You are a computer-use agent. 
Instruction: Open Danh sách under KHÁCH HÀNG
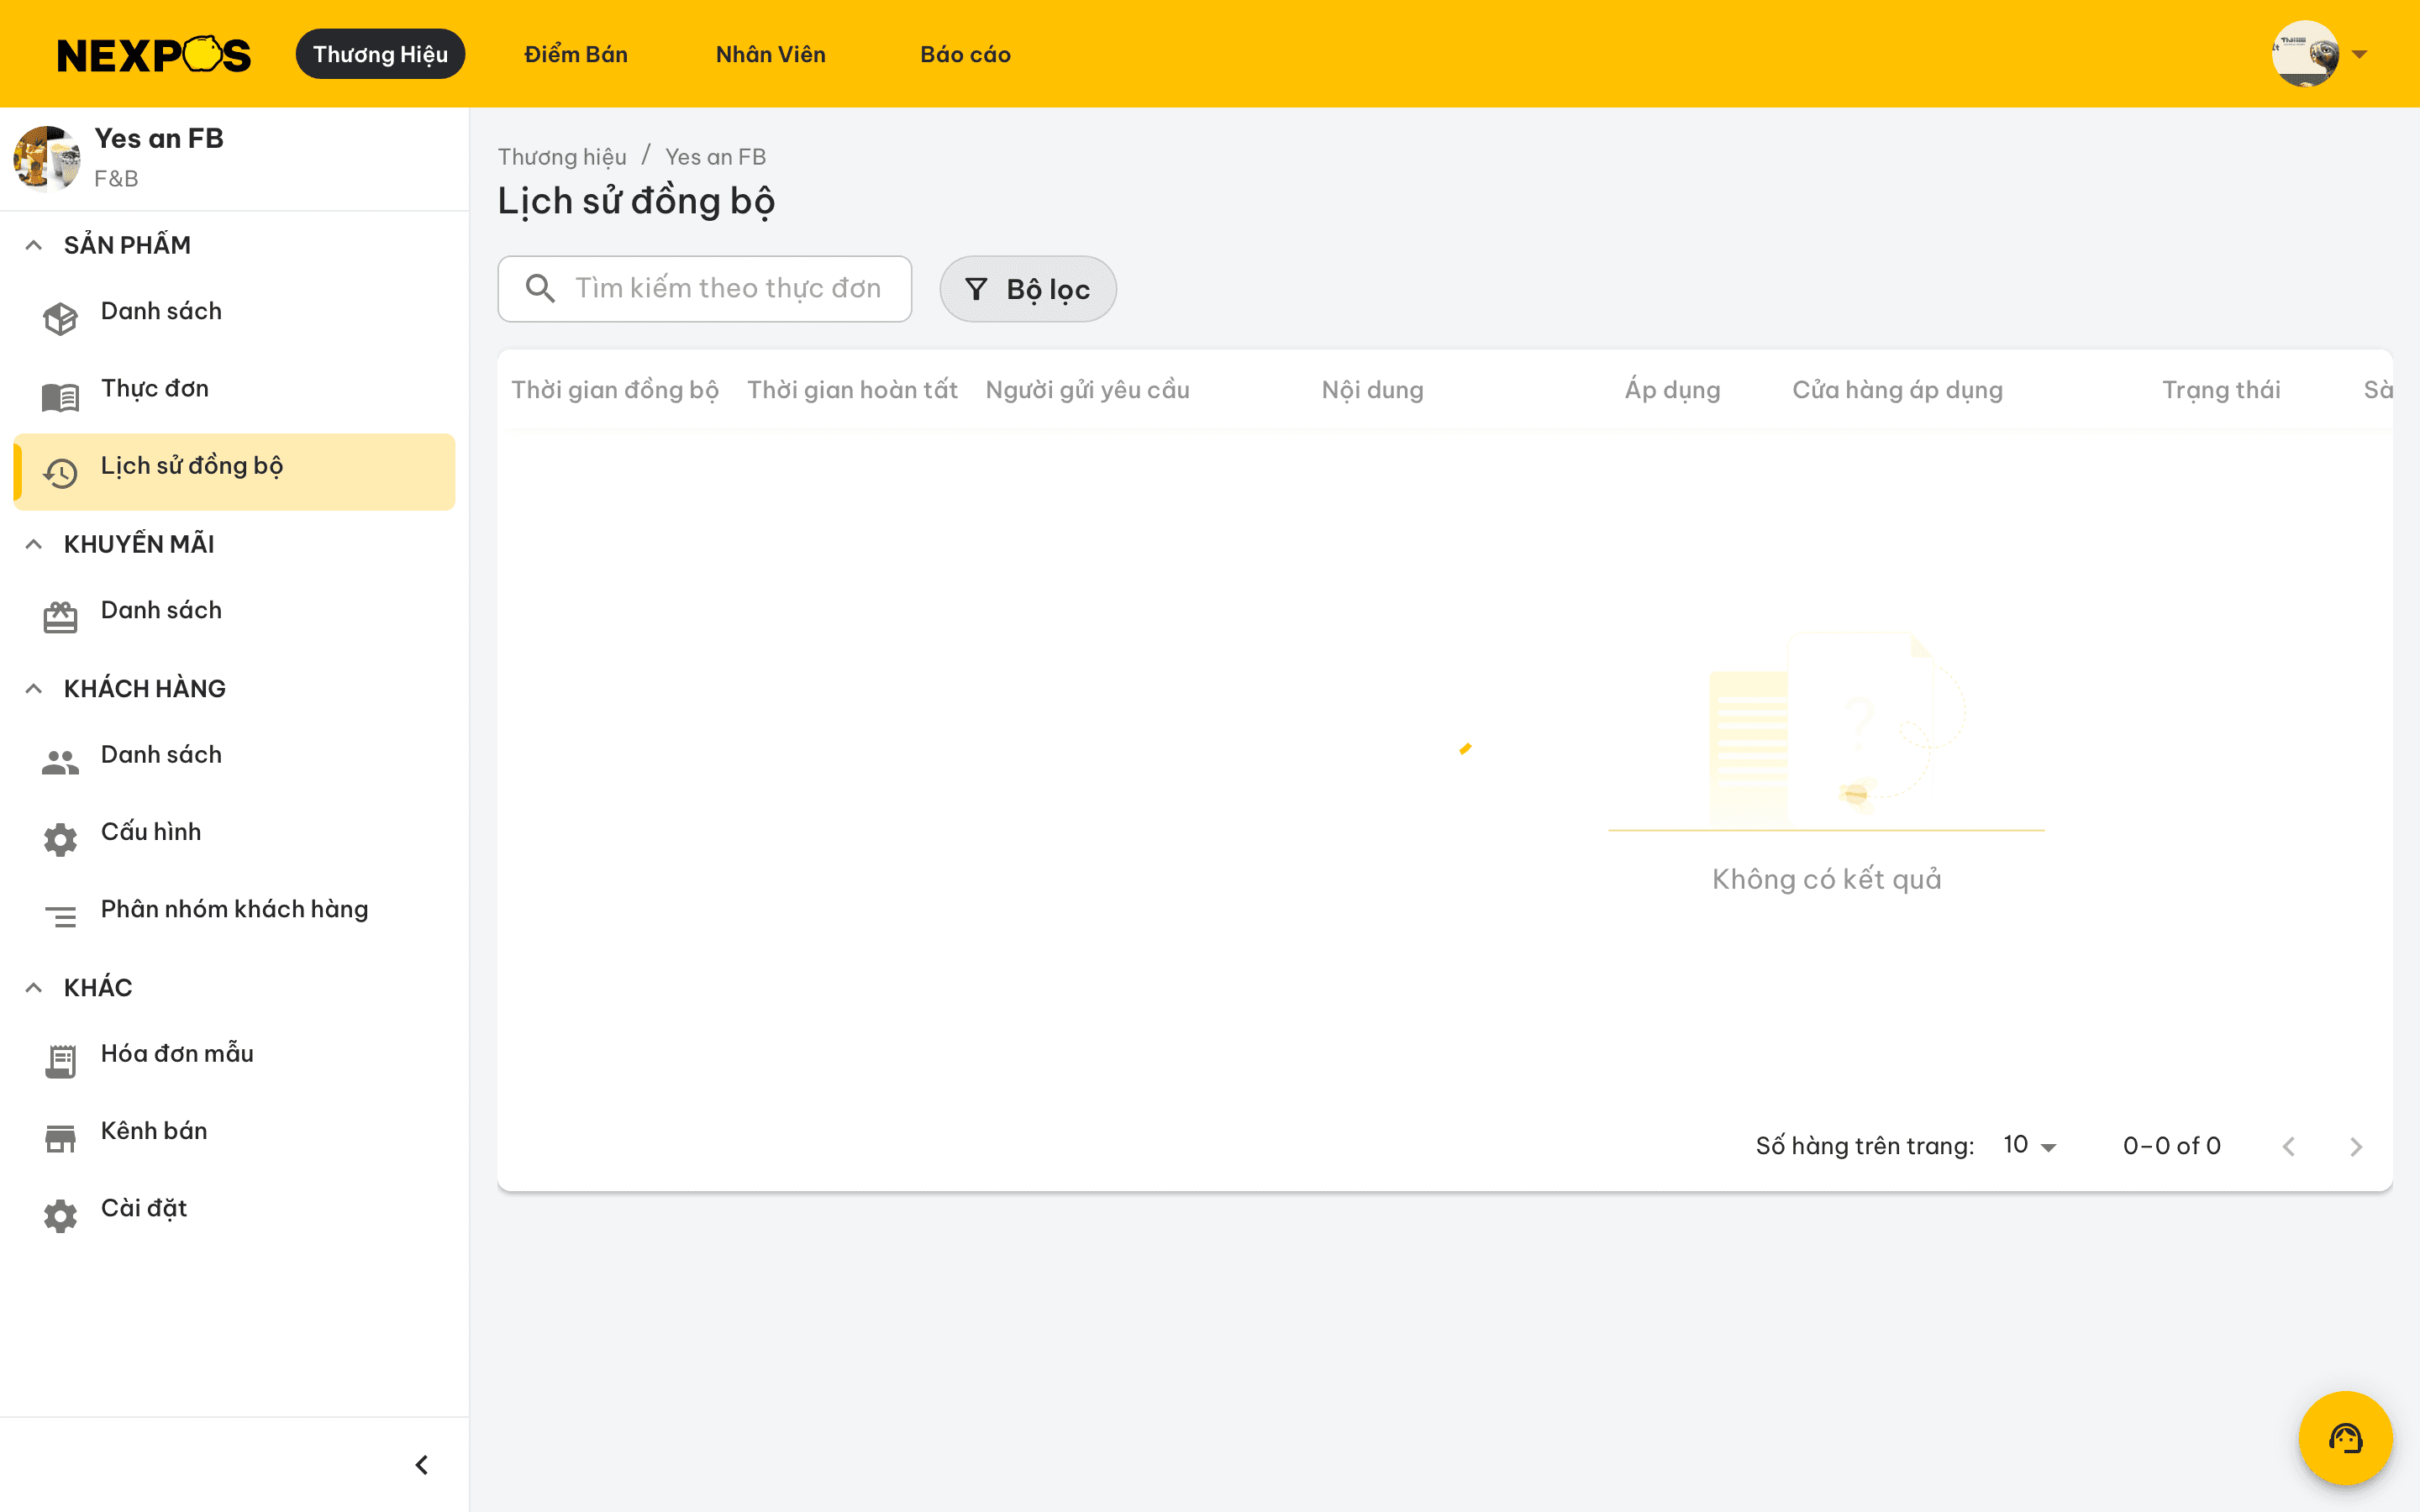[234, 761]
